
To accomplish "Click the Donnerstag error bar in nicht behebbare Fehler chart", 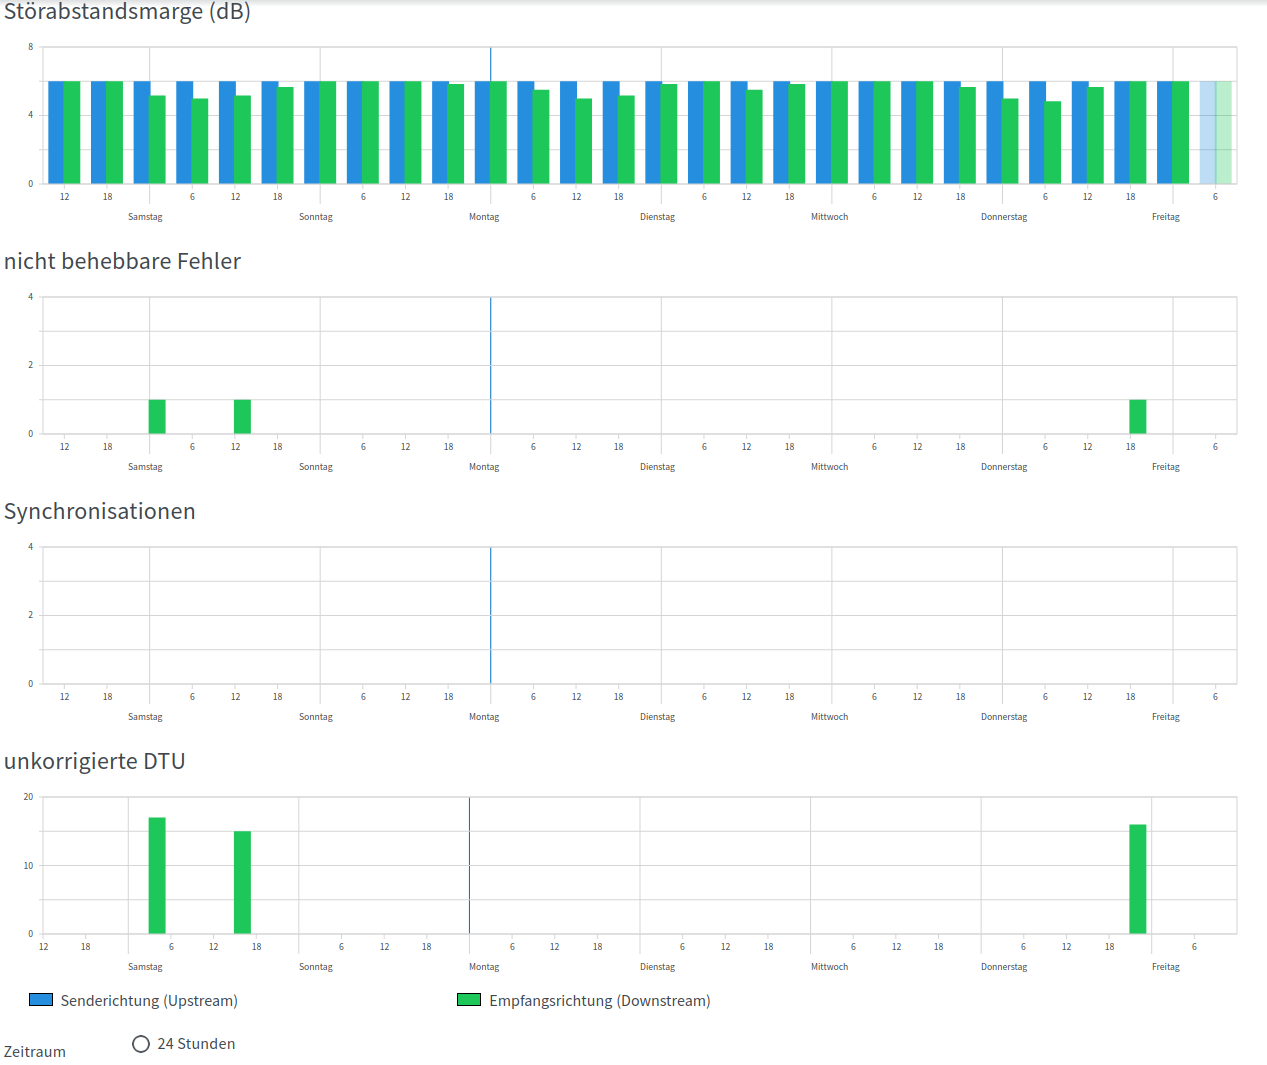I will point(1138,417).
